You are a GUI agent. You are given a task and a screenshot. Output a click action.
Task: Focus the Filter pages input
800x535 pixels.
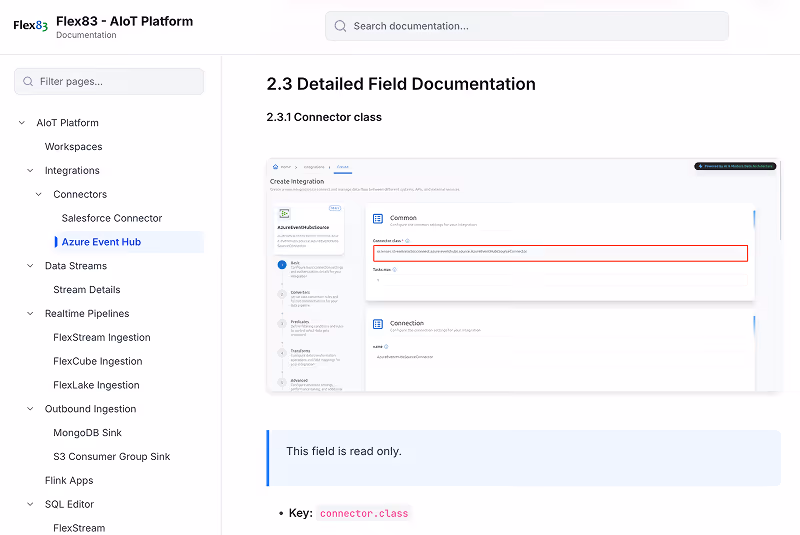109,82
